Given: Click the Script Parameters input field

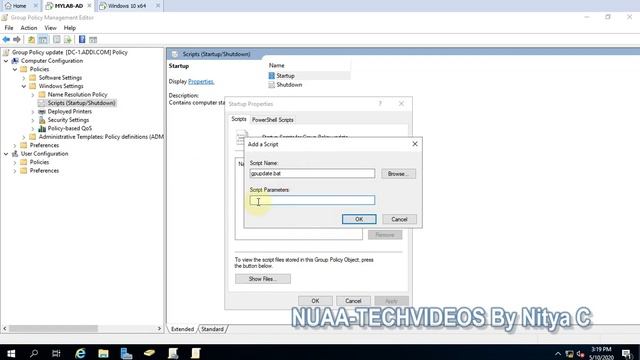Looking at the screenshot, I should pyautogui.click(x=312, y=200).
